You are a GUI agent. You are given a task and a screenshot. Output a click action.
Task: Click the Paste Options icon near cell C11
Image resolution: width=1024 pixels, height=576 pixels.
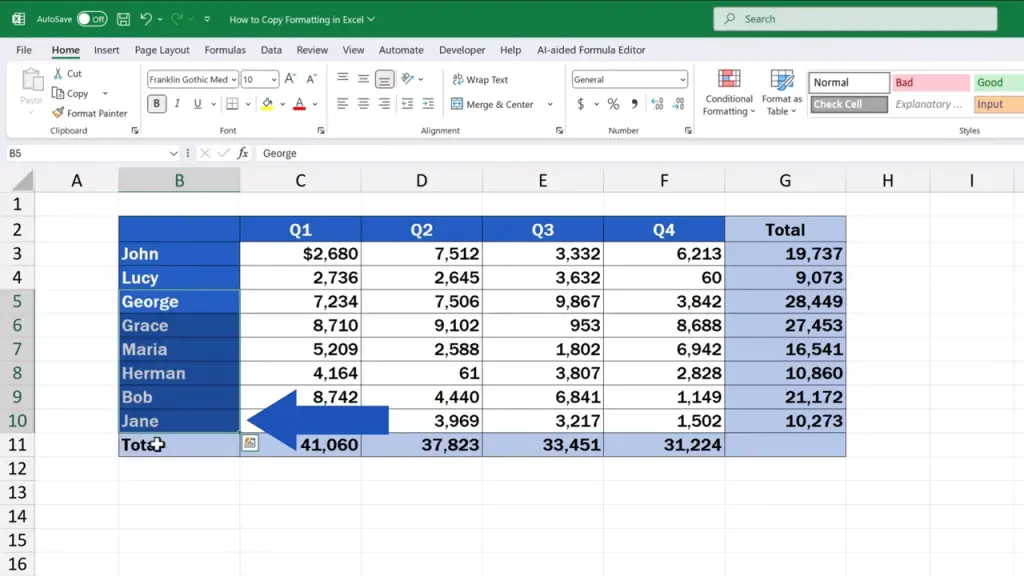(250, 444)
